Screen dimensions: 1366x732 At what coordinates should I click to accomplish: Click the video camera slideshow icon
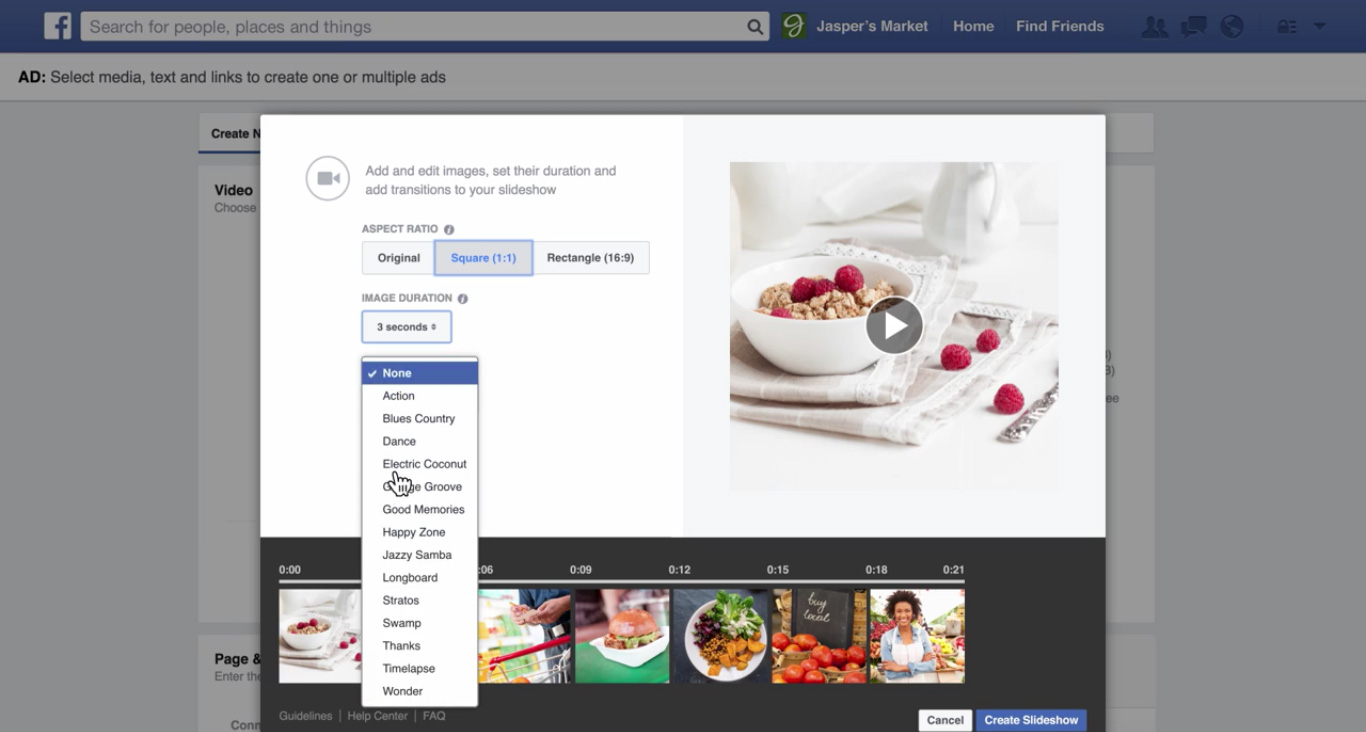click(328, 179)
